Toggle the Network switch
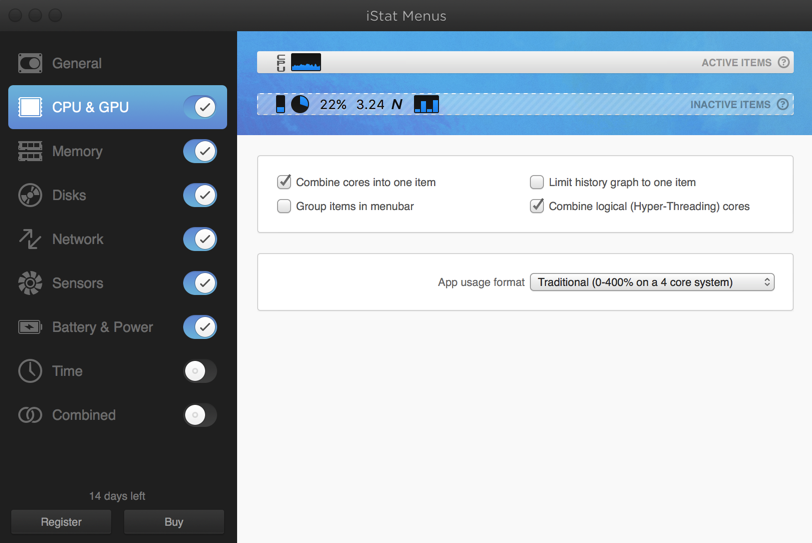Viewport: 812px width, 543px height. point(200,239)
